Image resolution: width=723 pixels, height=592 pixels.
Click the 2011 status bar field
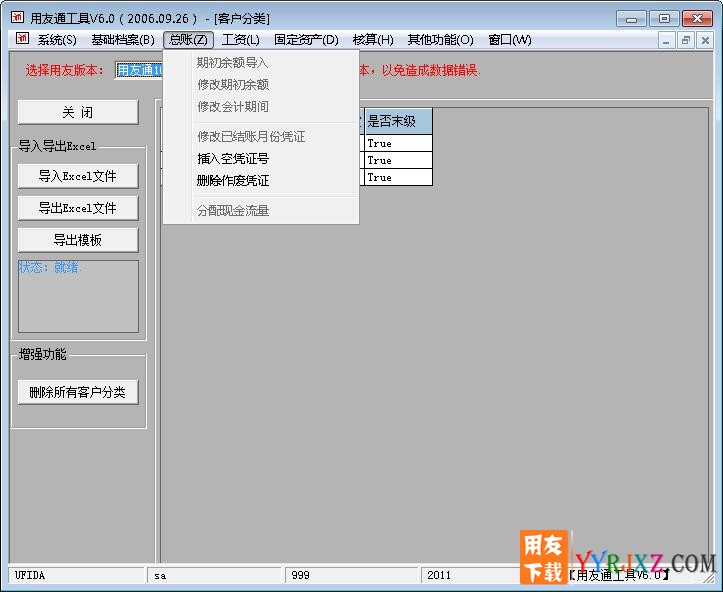(470, 575)
